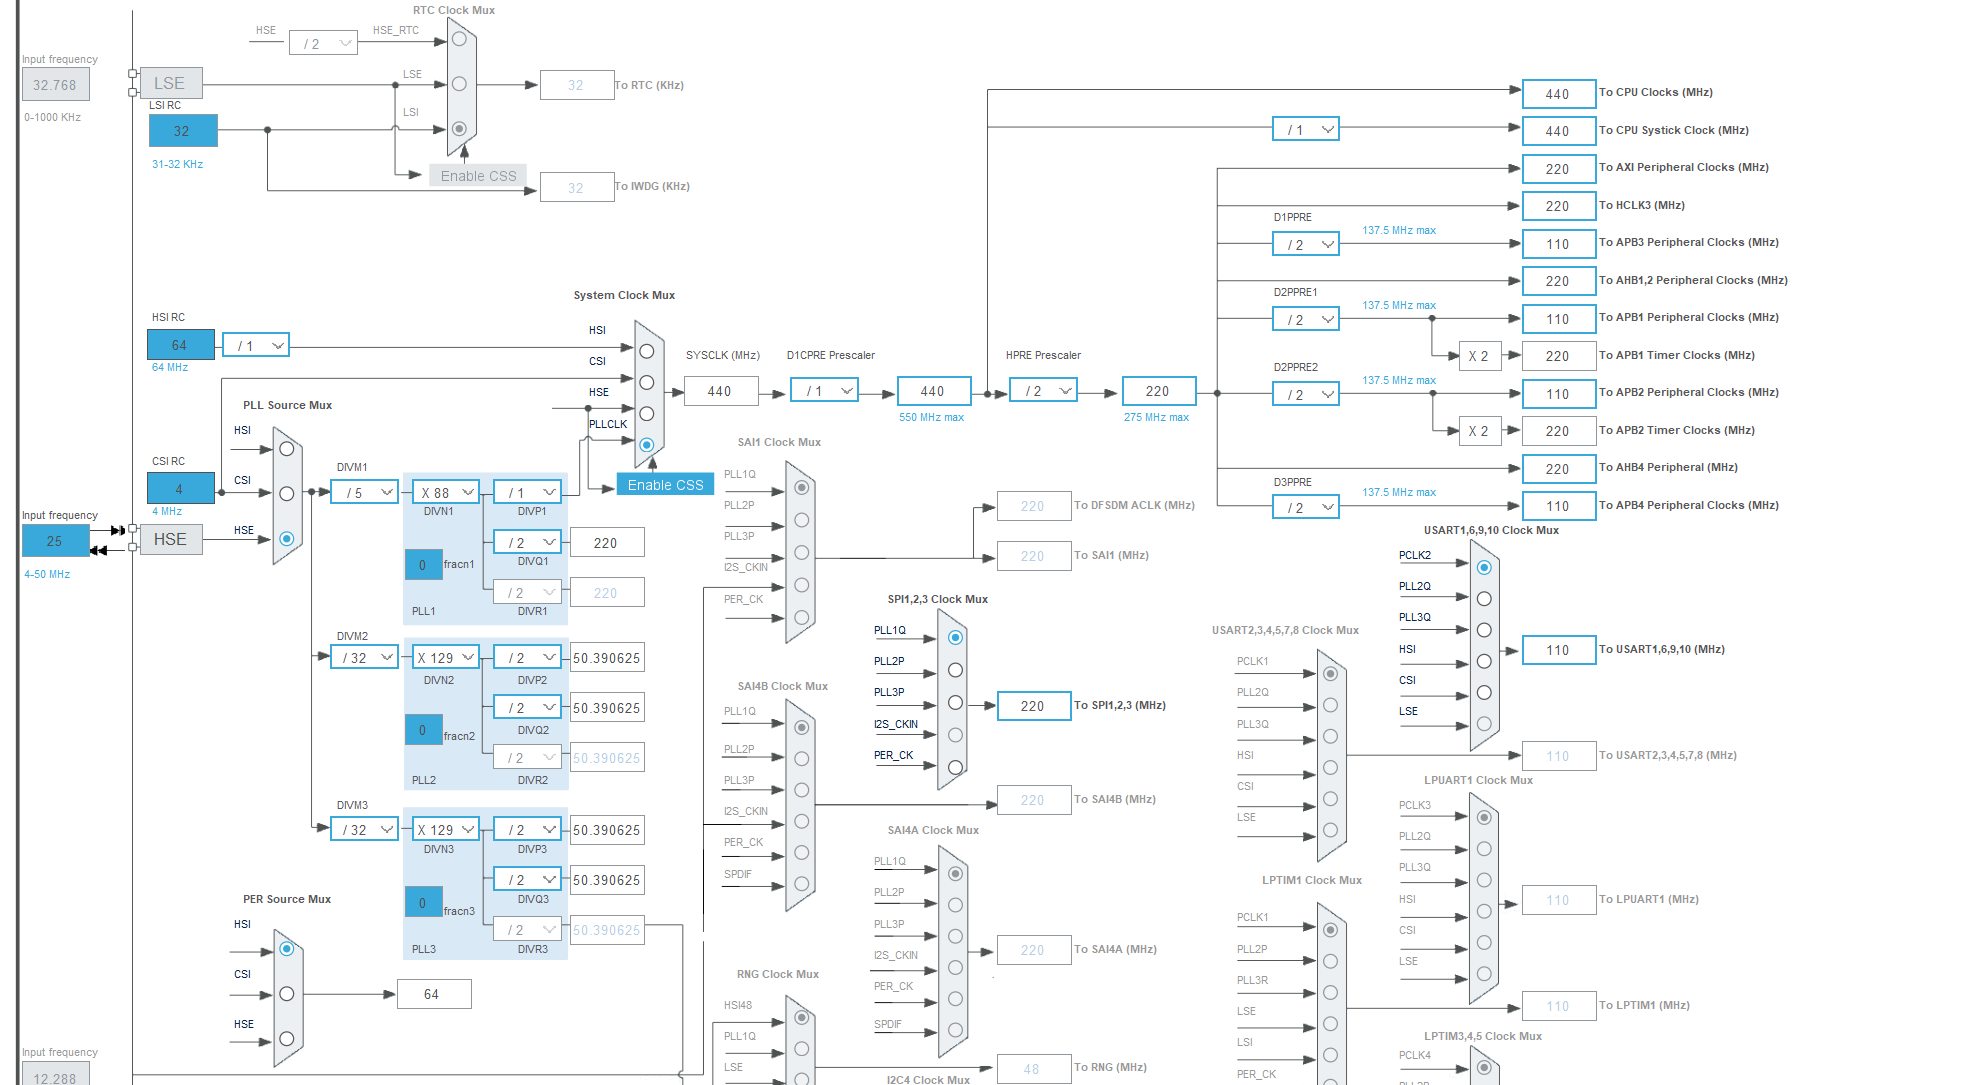Click the fracn3 value field

tap(423, 902)
